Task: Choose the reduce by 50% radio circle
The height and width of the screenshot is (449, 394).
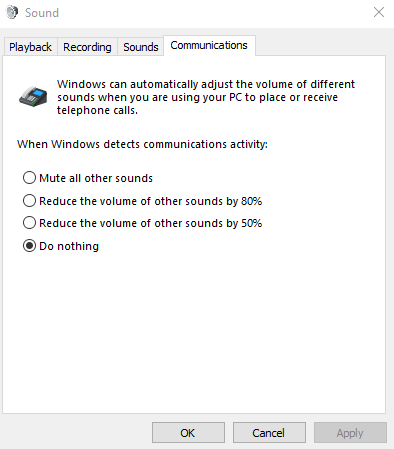Action: [x=29, y=223]
